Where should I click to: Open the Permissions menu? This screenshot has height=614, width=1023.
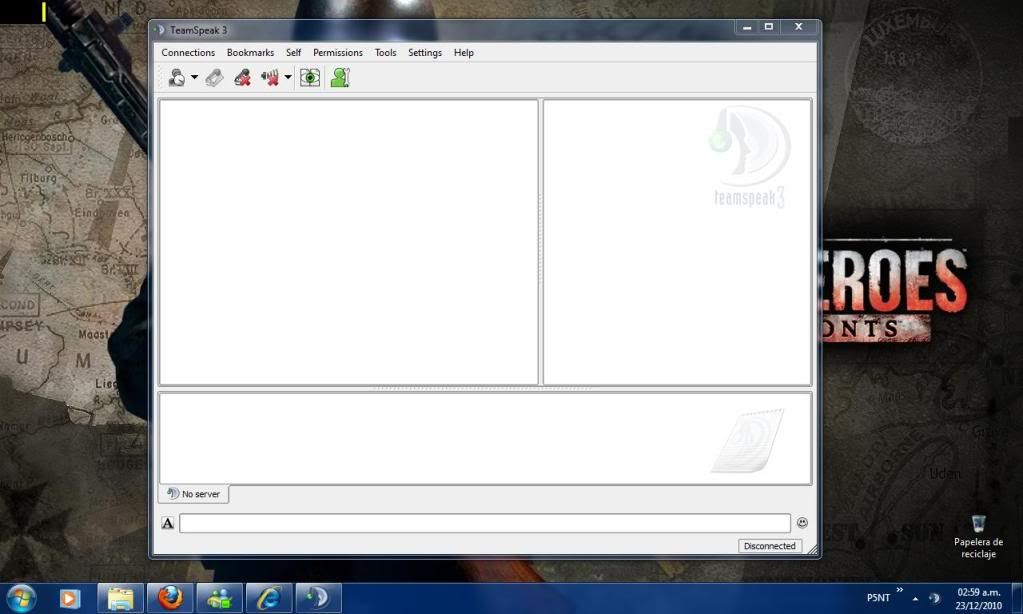coord(338,52)
